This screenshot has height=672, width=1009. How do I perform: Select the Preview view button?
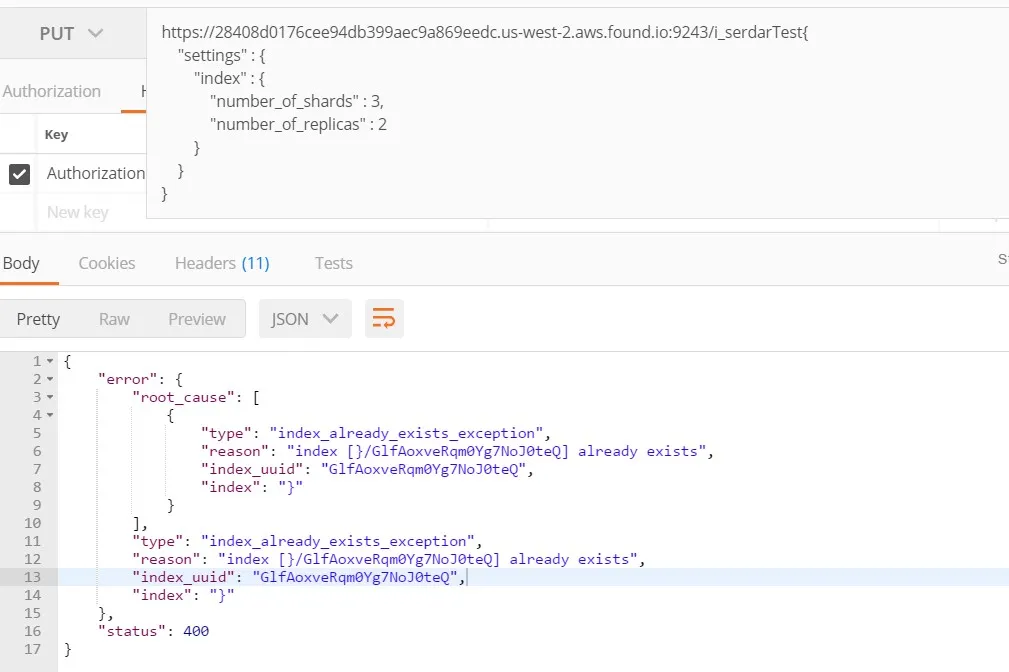197,319
